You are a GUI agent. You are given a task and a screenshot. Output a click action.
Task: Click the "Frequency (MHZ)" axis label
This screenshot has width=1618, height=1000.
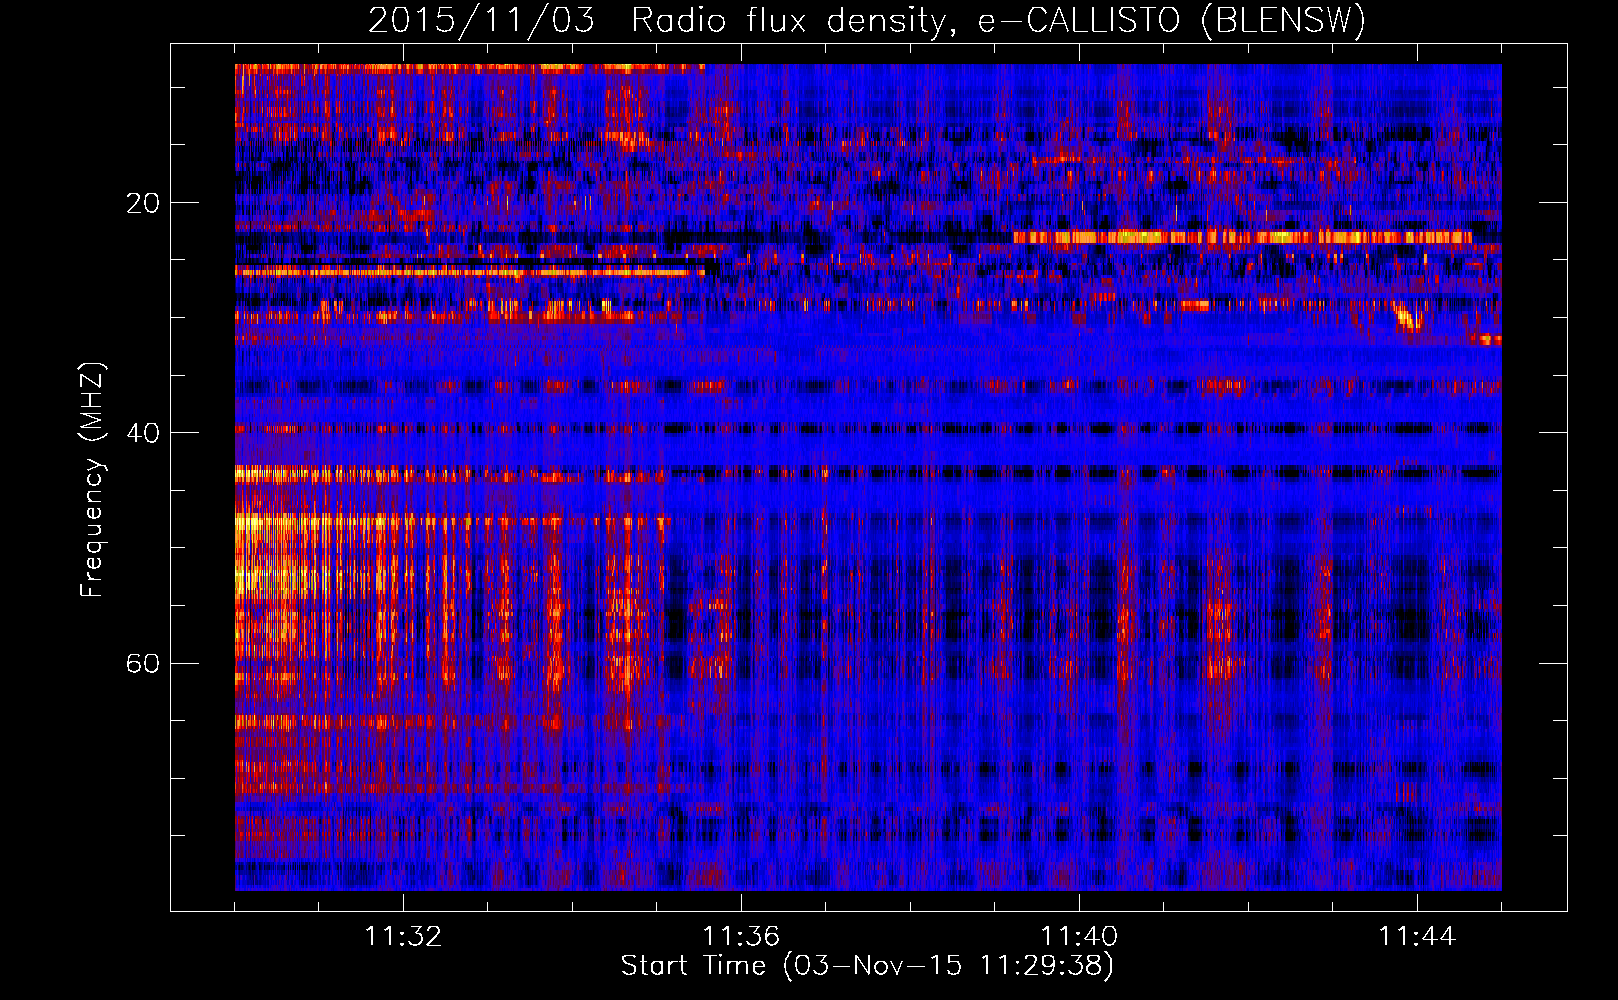pyautogui.click(x=92, y=480)
